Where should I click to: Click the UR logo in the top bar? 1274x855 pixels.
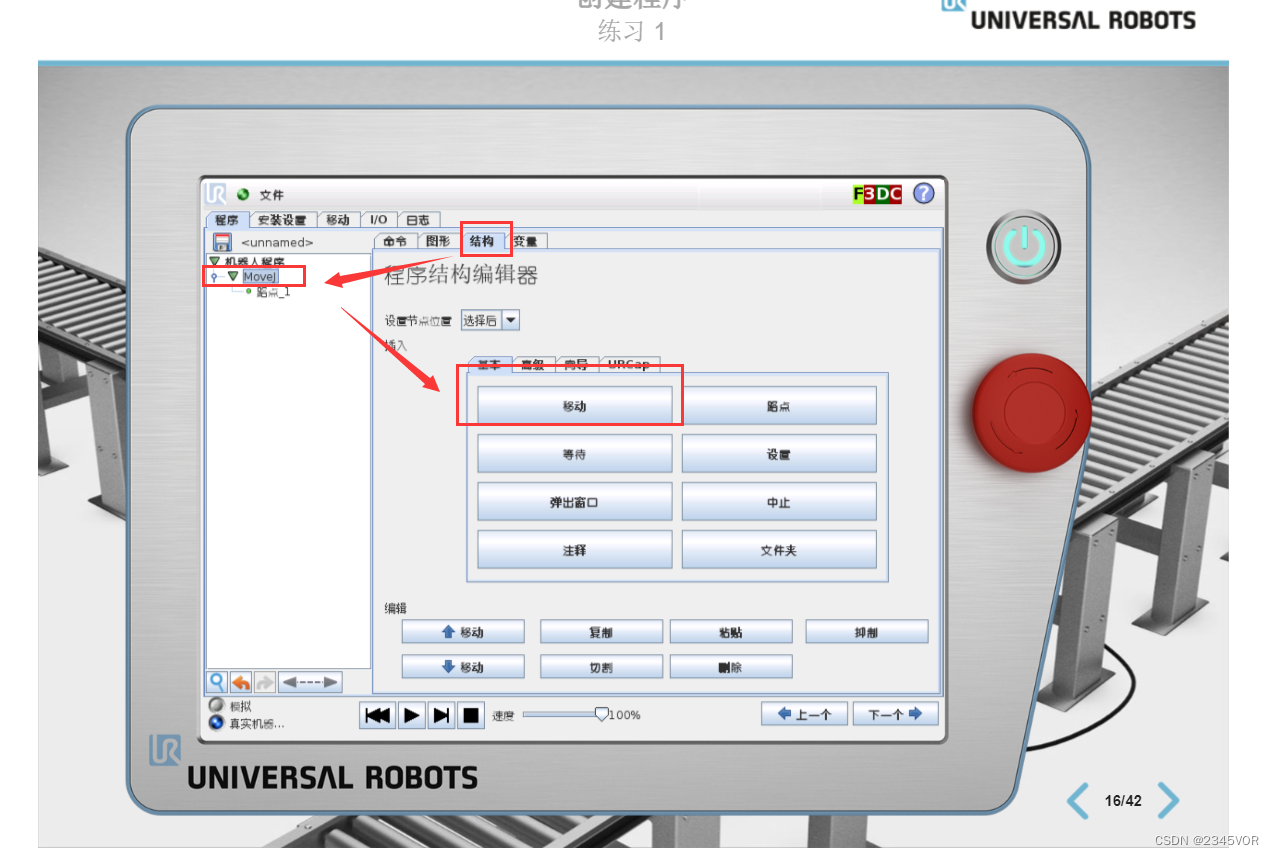(x=215, y=194)
